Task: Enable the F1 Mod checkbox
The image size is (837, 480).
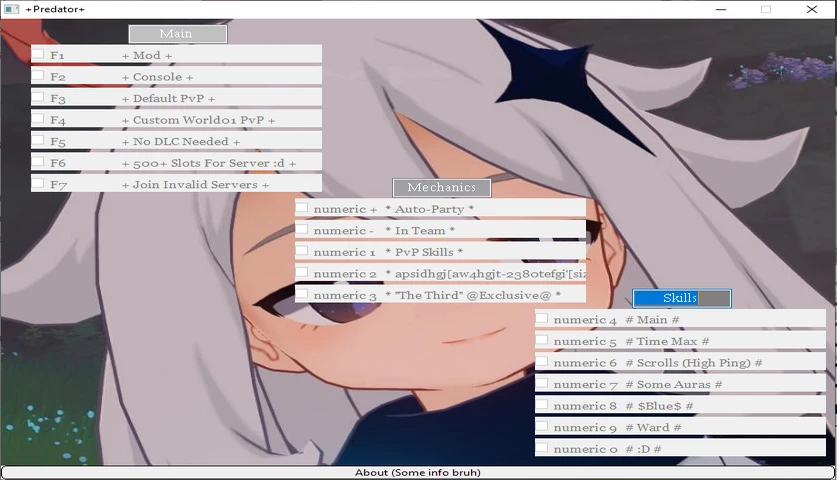Action: click(38, 53)
